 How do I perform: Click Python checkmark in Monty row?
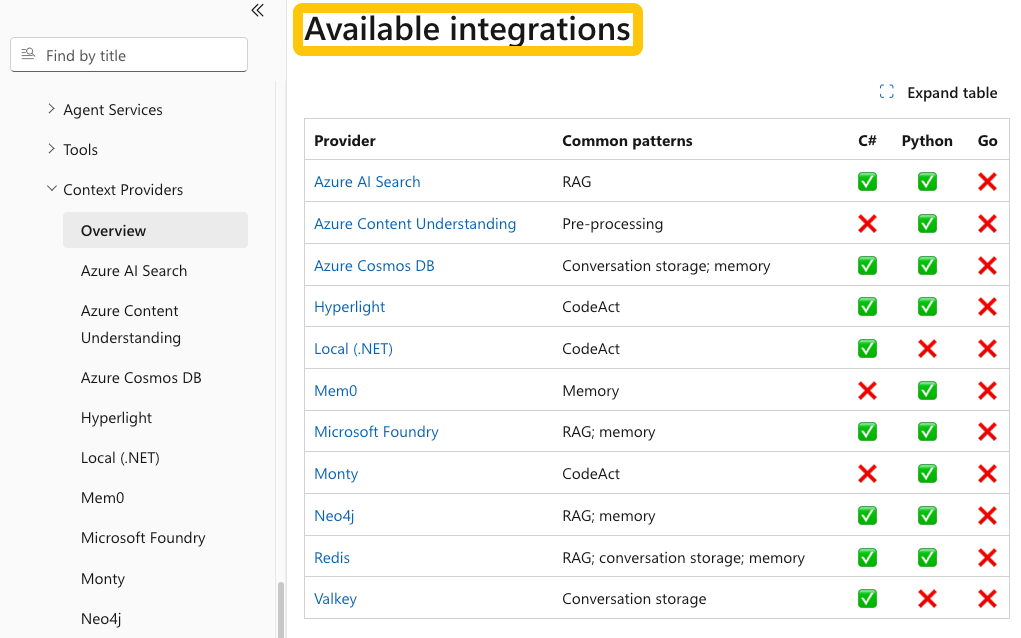click(x=927, y=474)
